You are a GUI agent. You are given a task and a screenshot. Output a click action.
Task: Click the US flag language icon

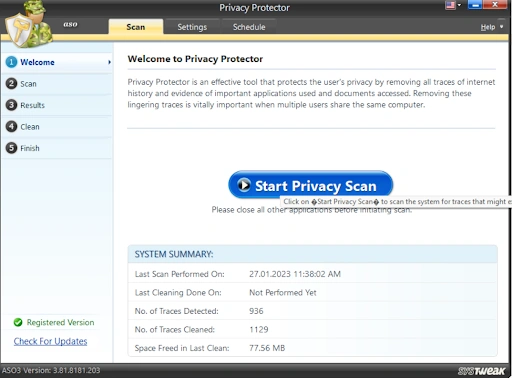click(x=450, y=5)
